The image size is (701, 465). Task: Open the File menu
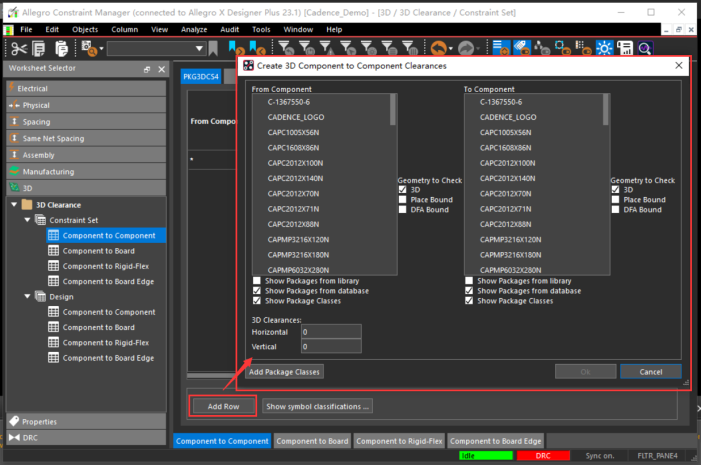[x=26, y=30]
